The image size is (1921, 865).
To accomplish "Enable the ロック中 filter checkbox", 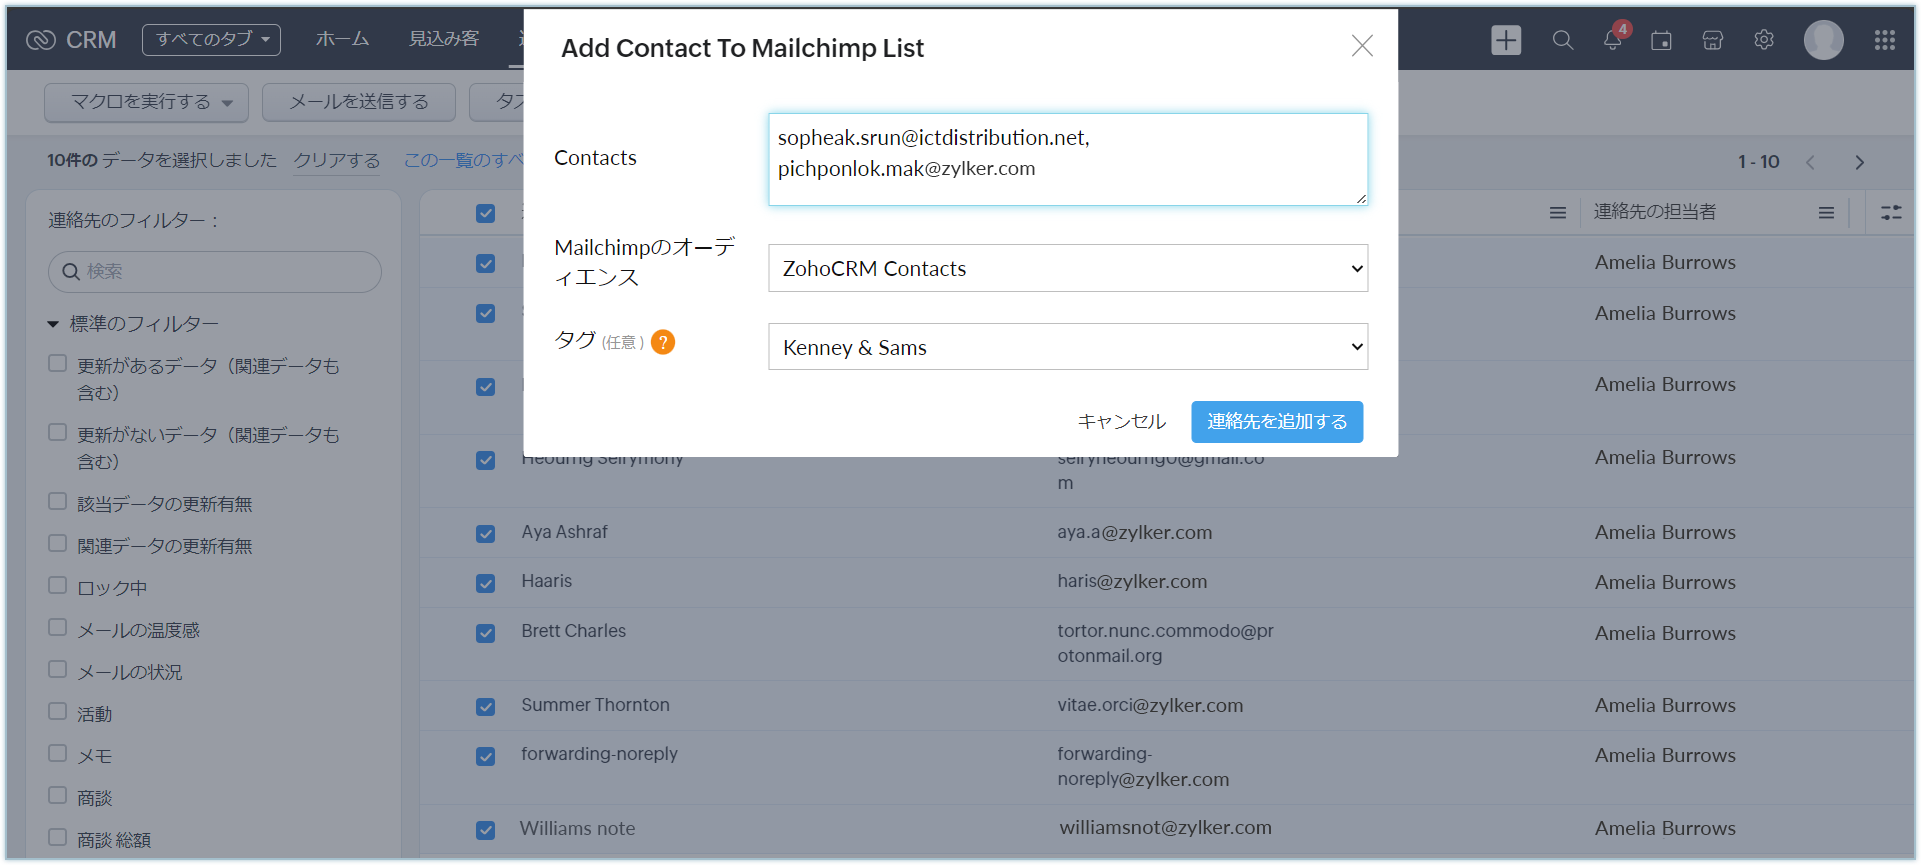I will pyautogui.click(x=58, y=586).
